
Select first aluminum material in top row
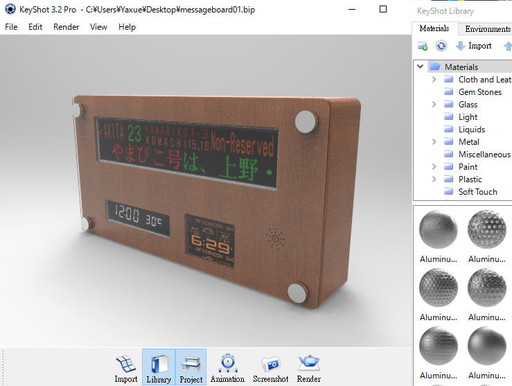(x=438, y=229)
